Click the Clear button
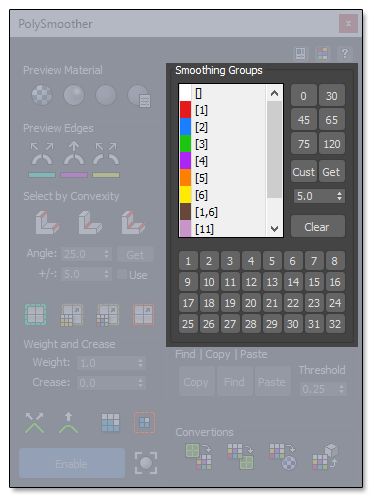The height and width of the screenshot is (497, 372). pyautogui.click(x=318, y=226)
